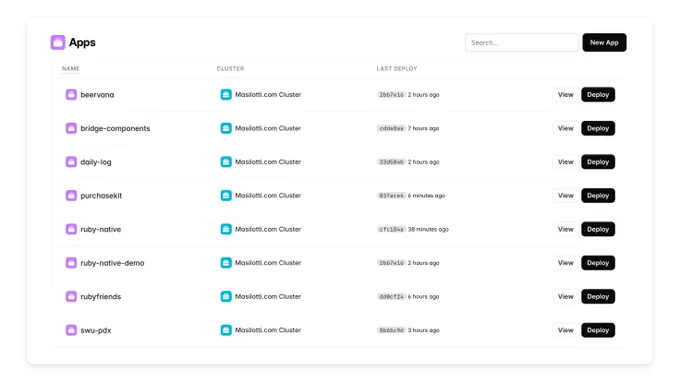View the ruby-native-demo app
The image size is (680, 382).
point(566,263)
